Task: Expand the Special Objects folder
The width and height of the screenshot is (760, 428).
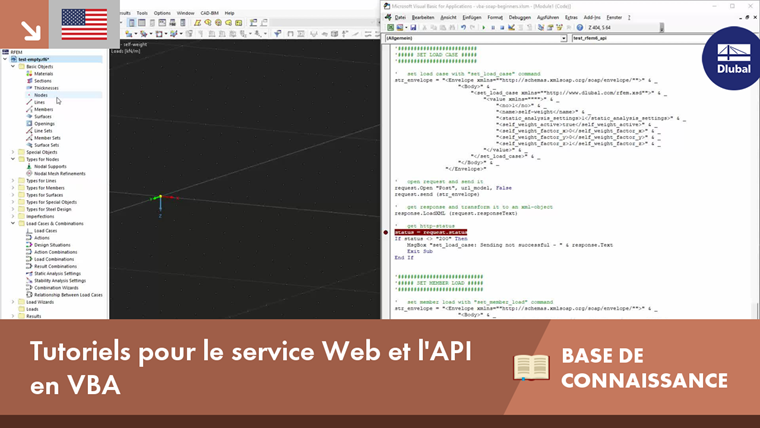Action: (13, 152)
